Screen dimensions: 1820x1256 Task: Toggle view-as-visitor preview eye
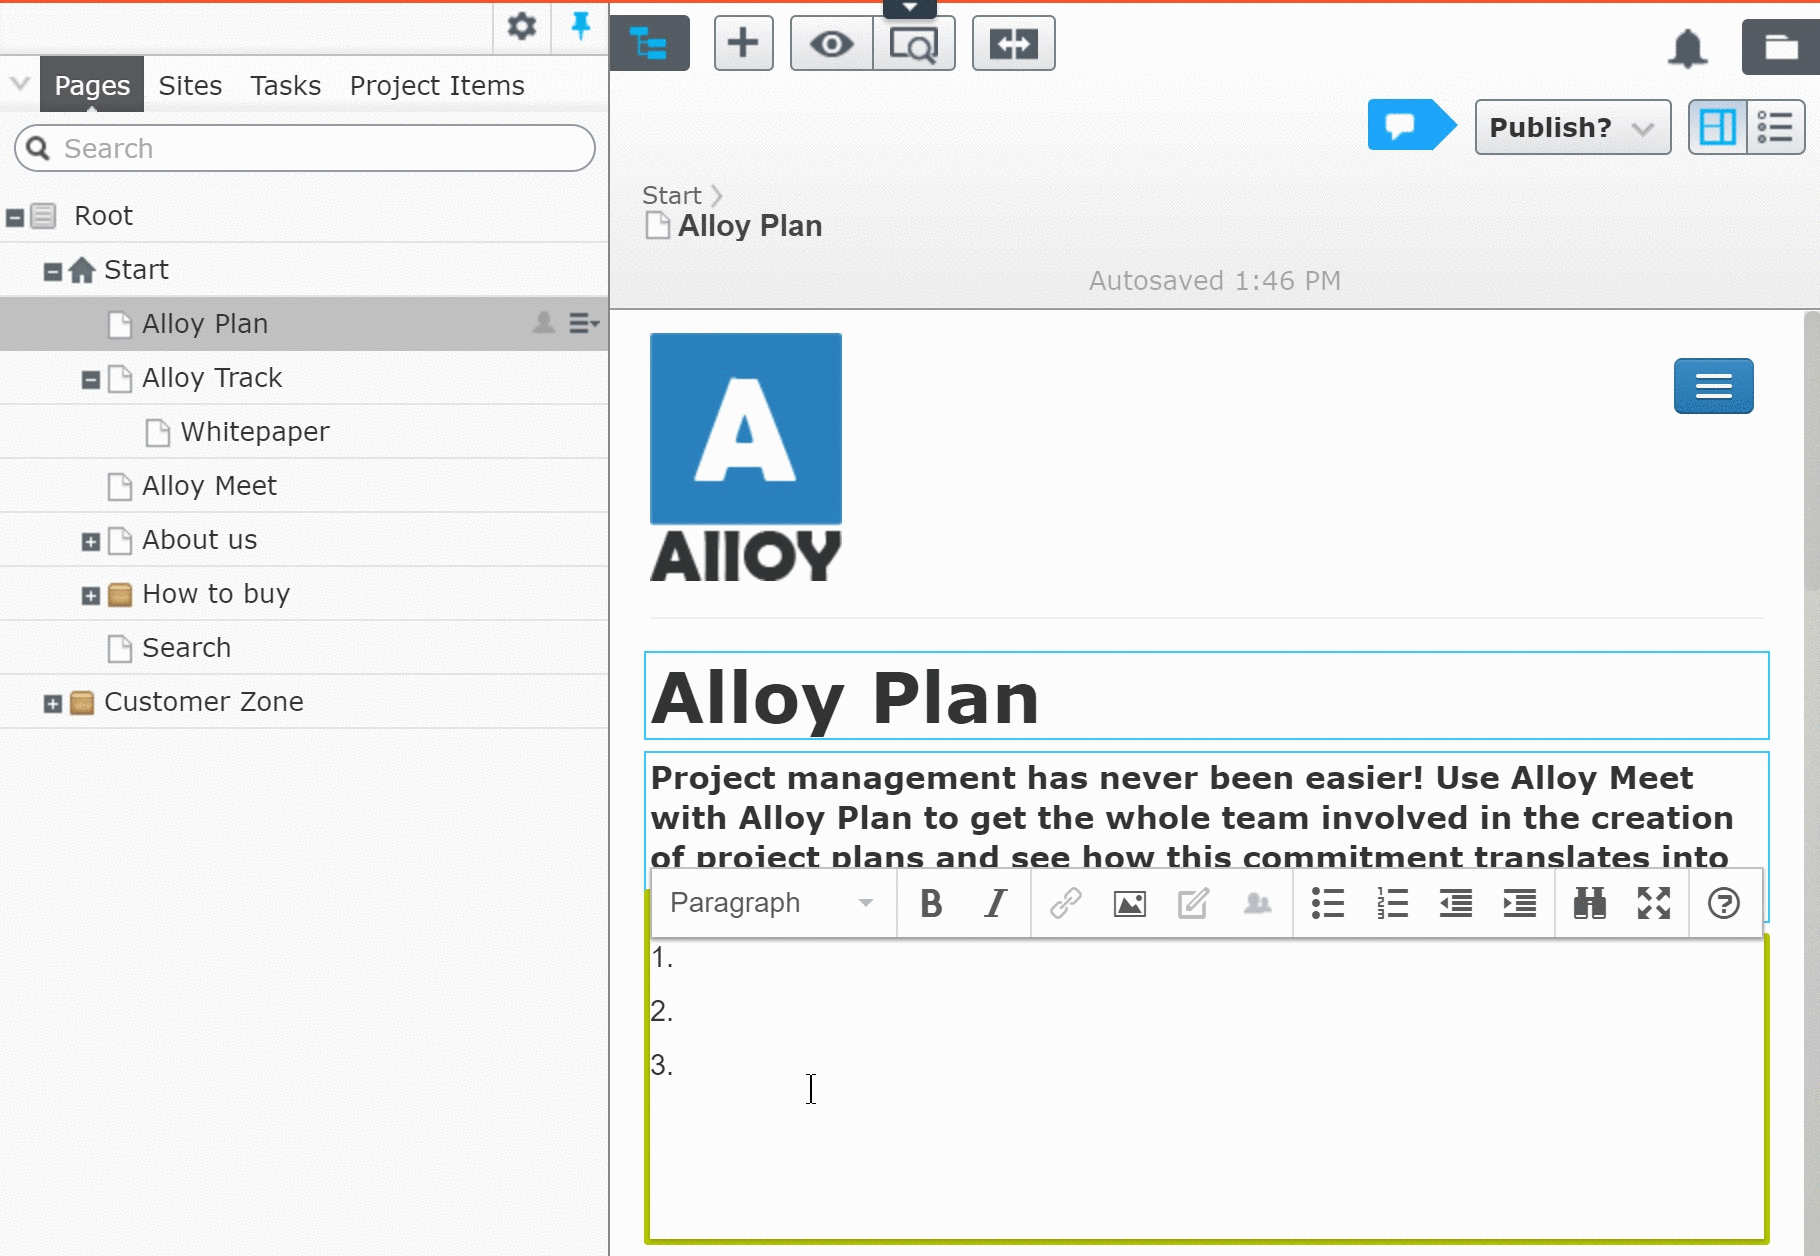point(831,44)
